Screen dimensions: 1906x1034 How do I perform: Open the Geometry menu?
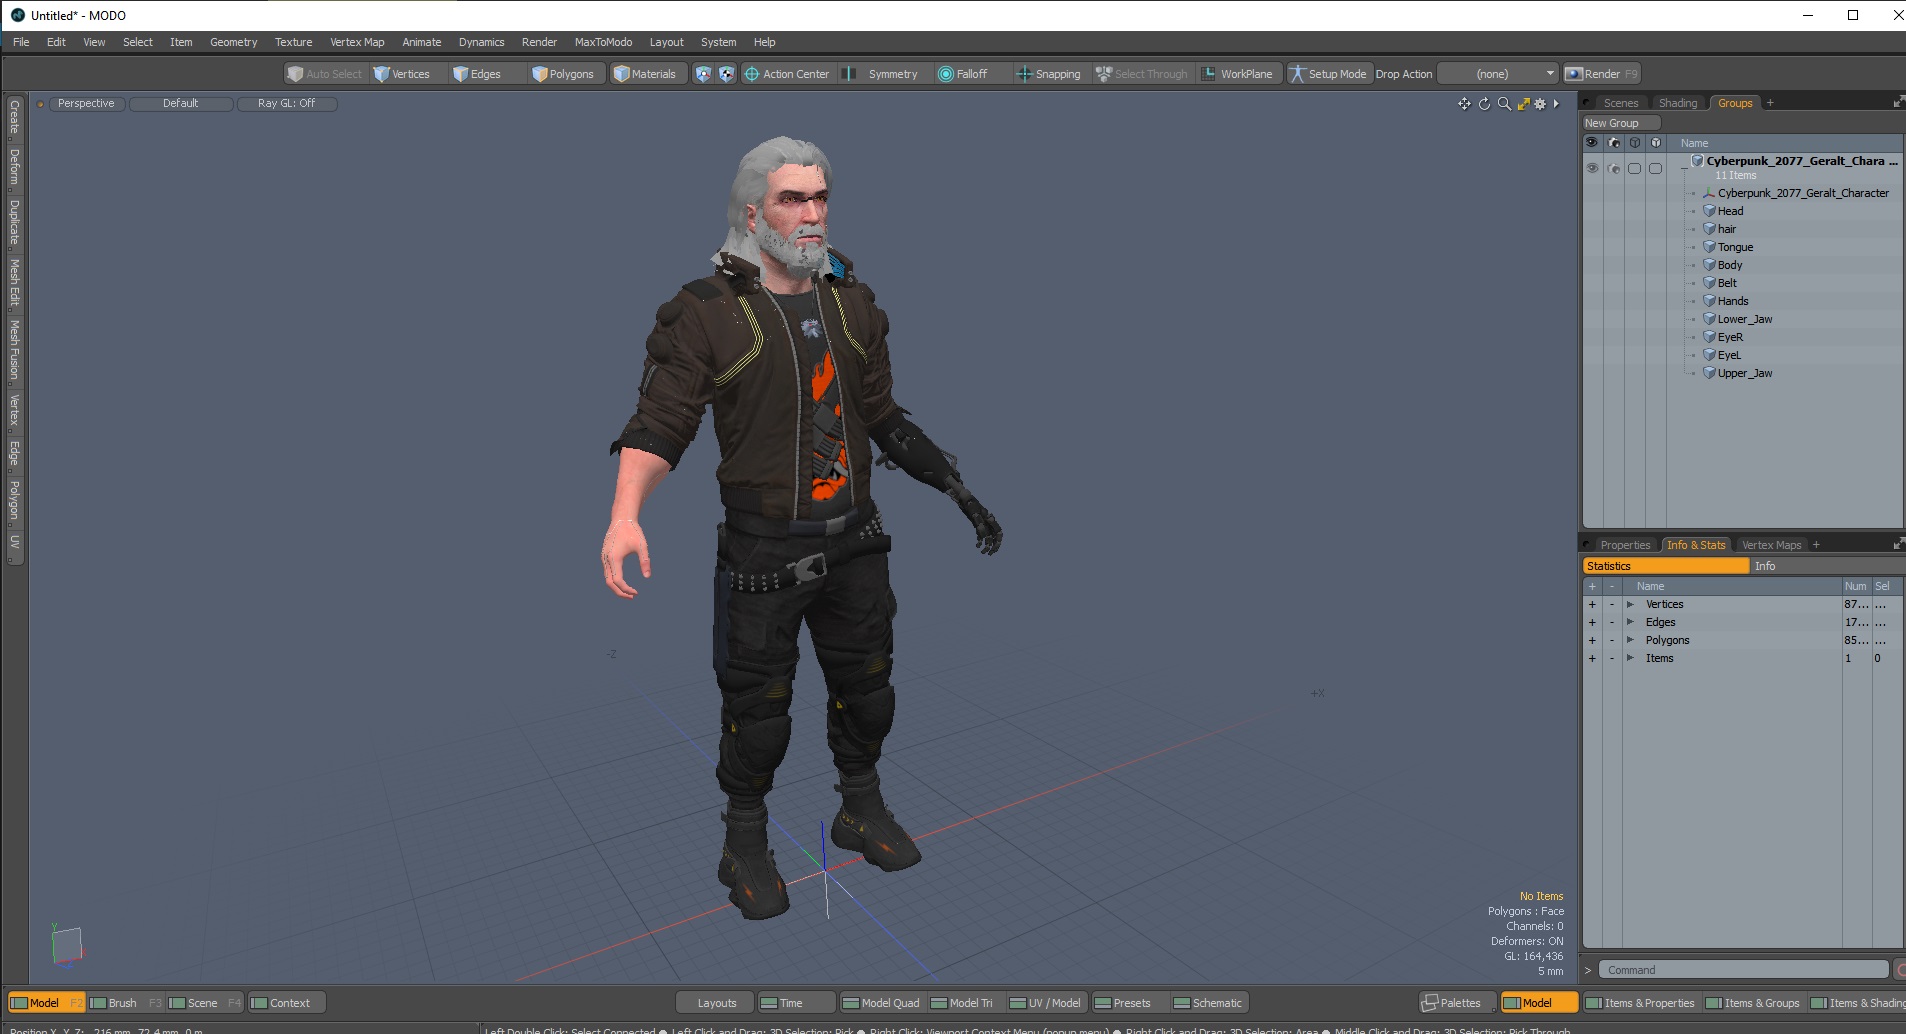[233, 42]
